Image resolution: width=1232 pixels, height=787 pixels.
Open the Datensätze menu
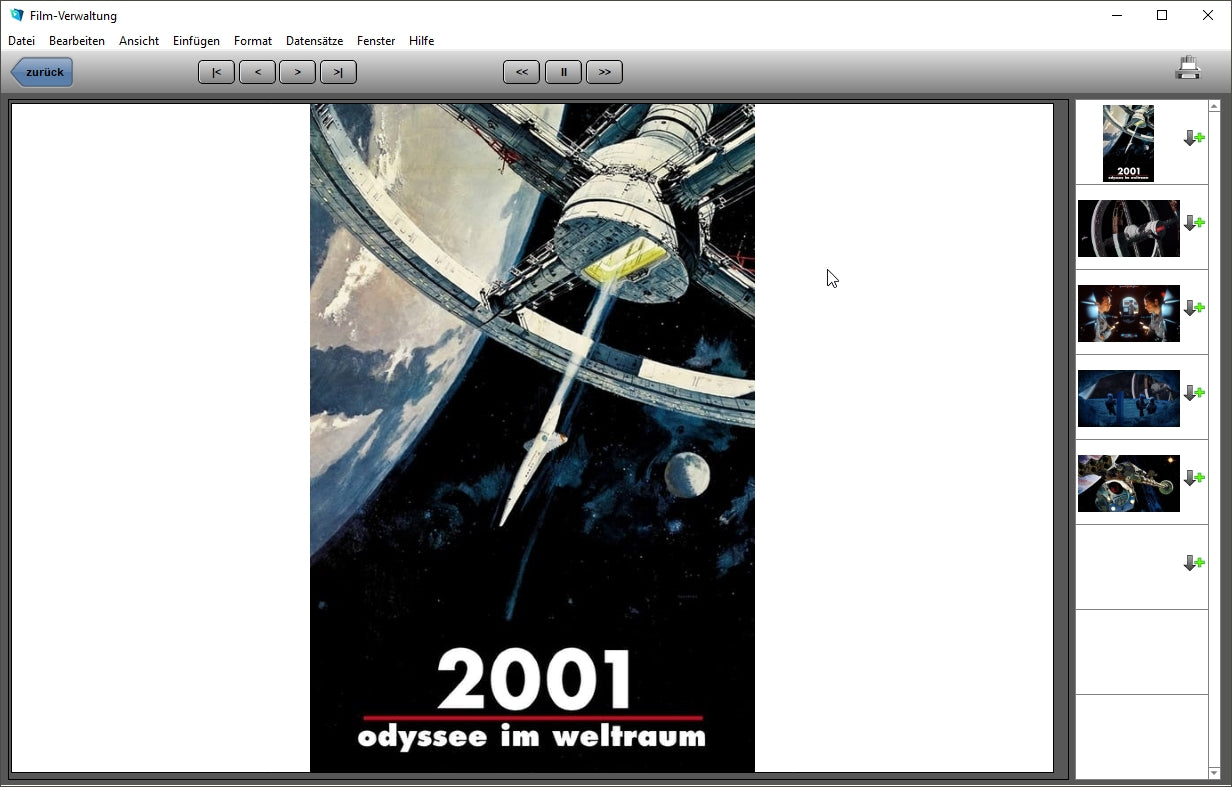314,41
